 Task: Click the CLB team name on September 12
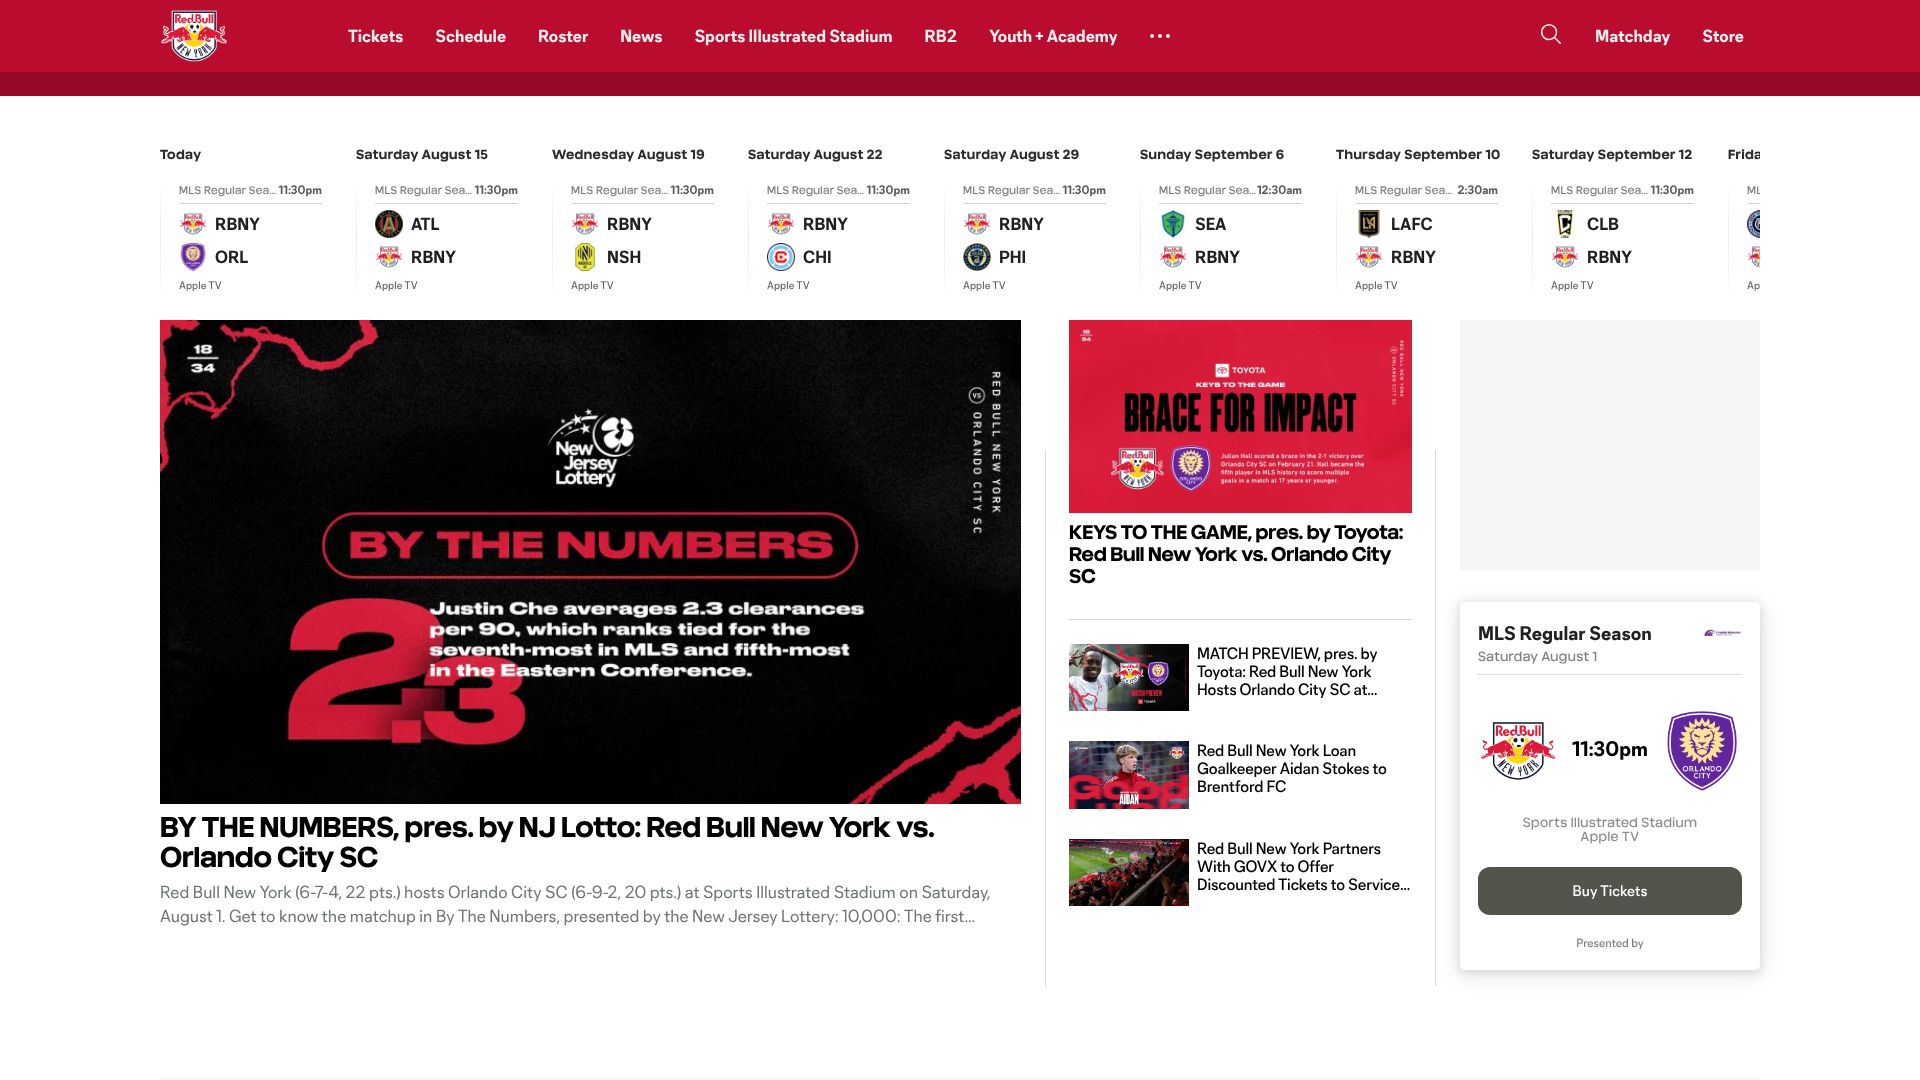tap(1602, 224)
